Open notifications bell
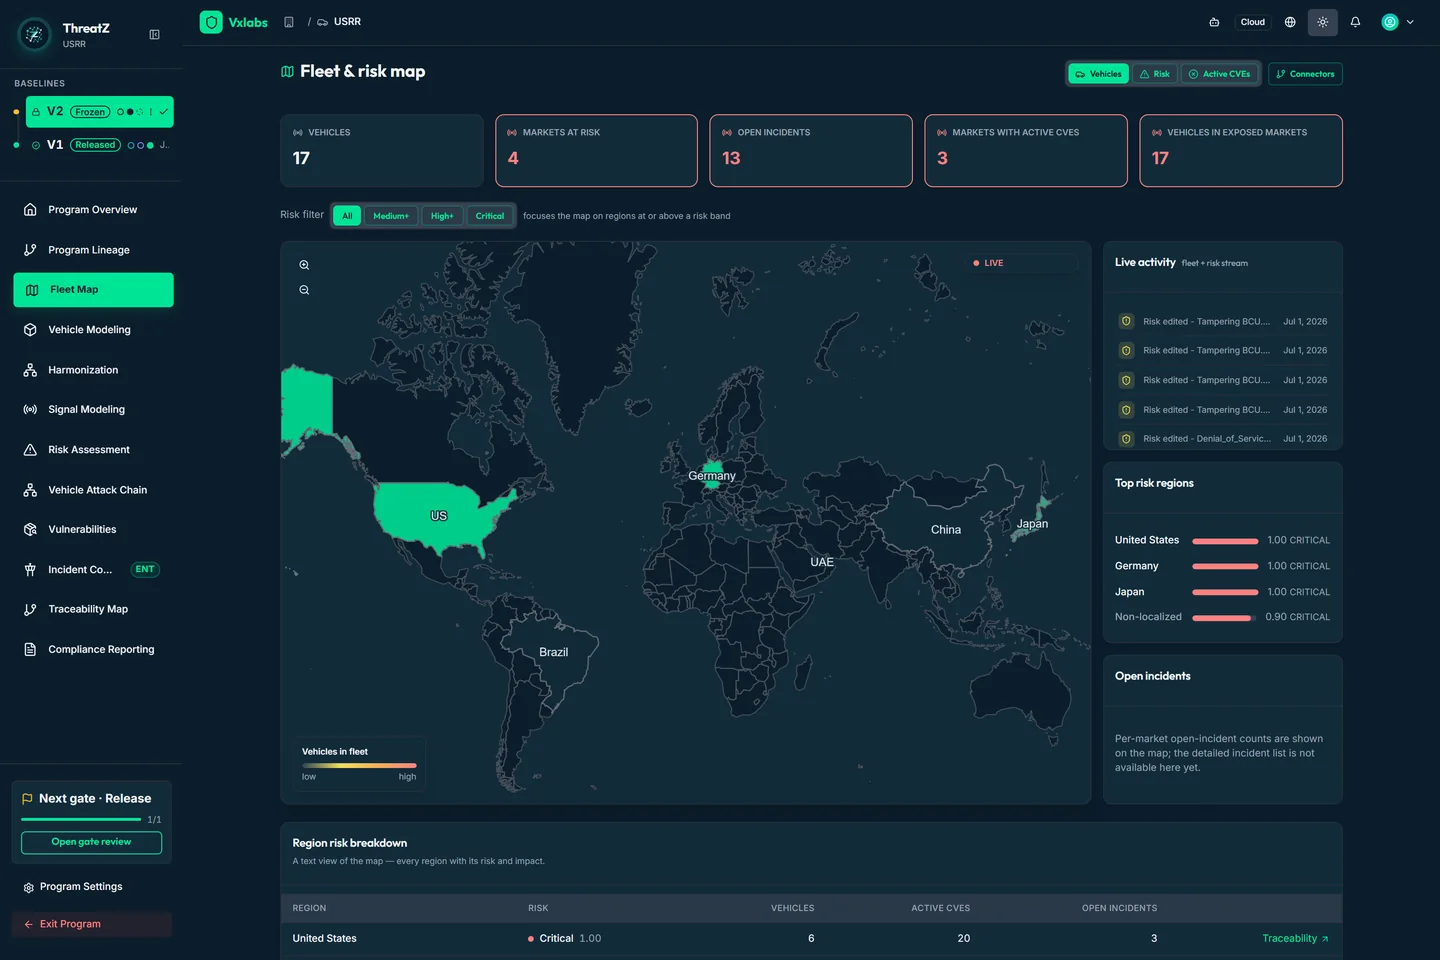 coord(1355,22)
